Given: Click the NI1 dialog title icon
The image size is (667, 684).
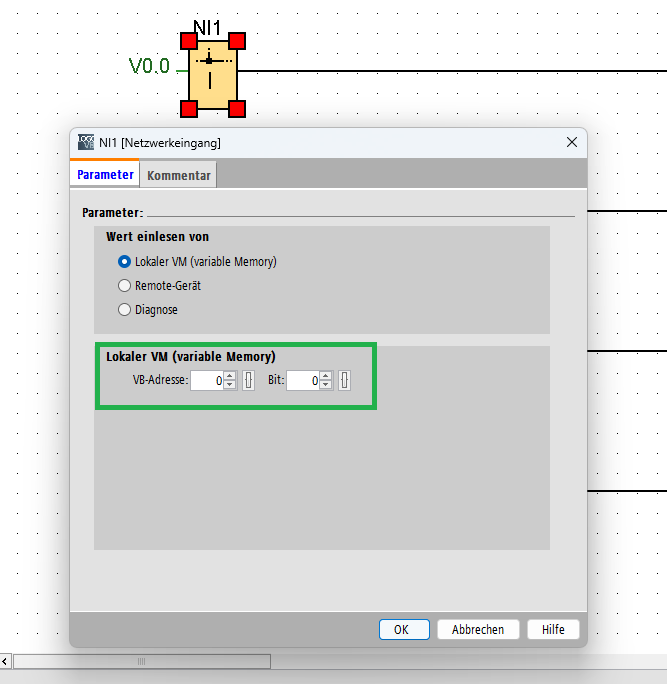Looking at the screenshot, I should tap(86, 142).
